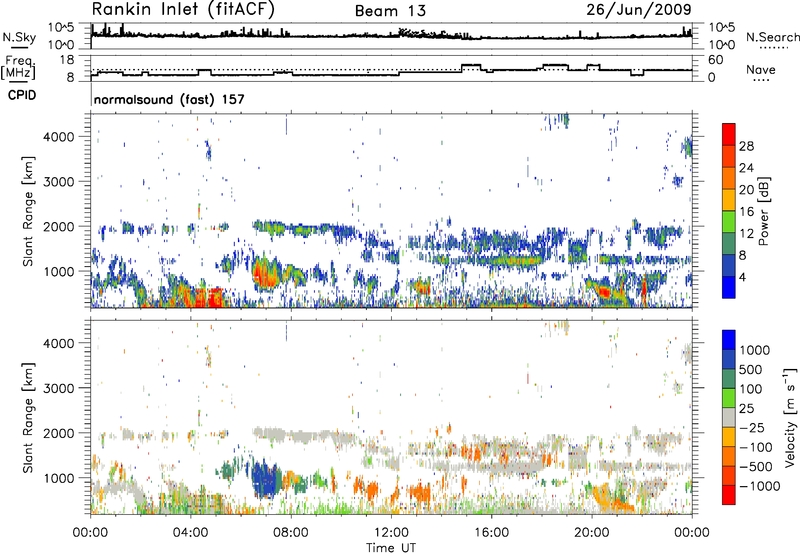Click the "4000" tick of the power panel
The image size is (800, 554).
[x=59, y=137]
